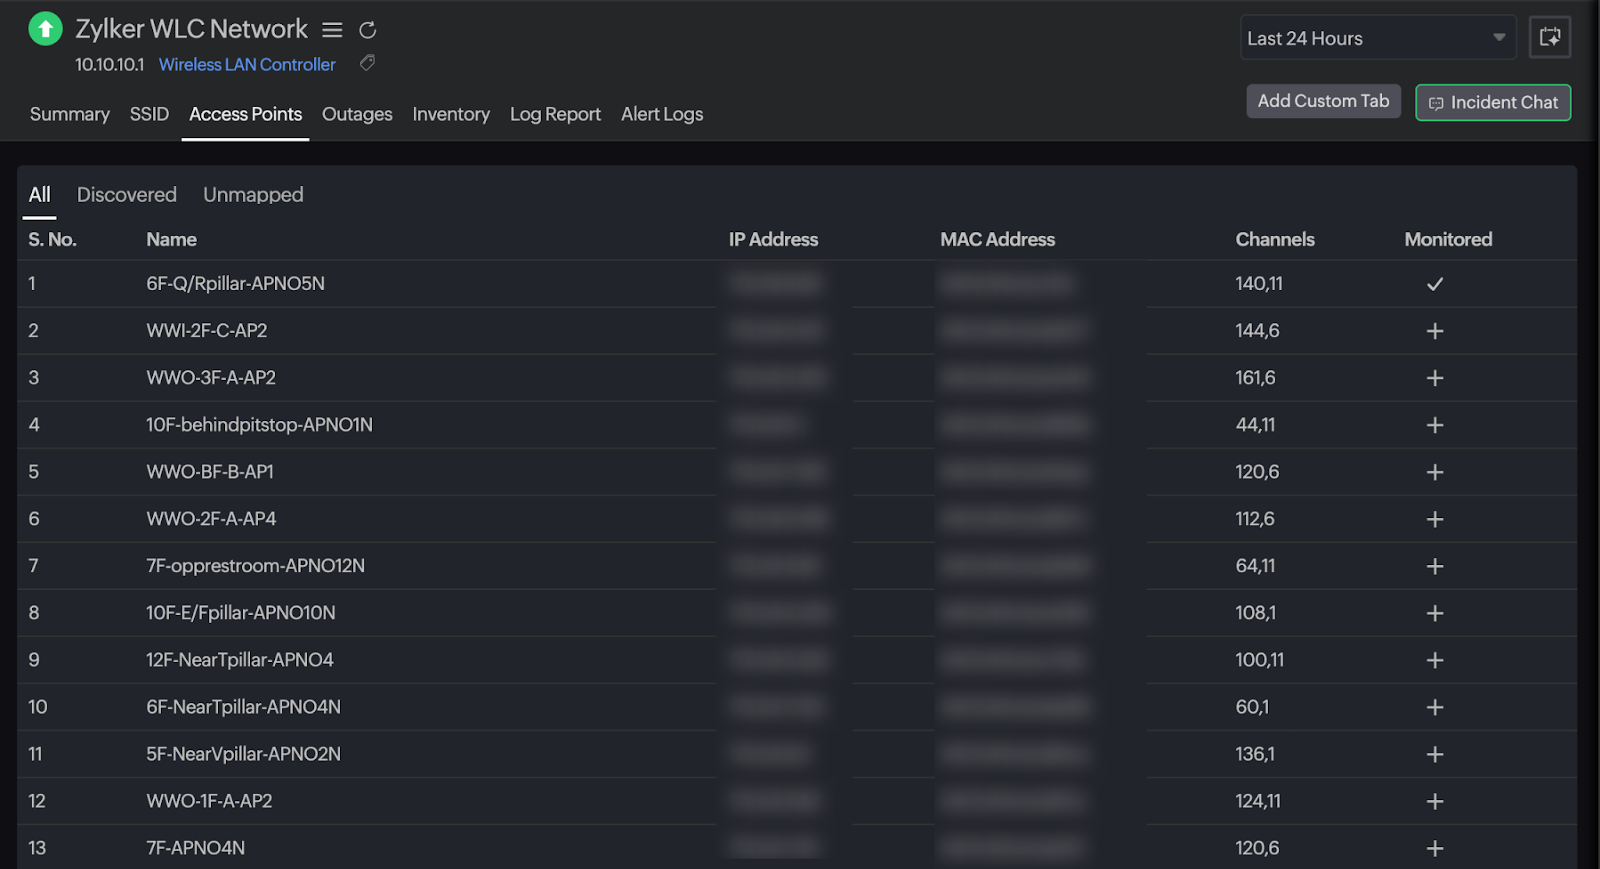The width and height of the screenshot is (1600, 869).
Task: Open the hamburger menu beside Zylker WLC Network
Action: point(332,30)
